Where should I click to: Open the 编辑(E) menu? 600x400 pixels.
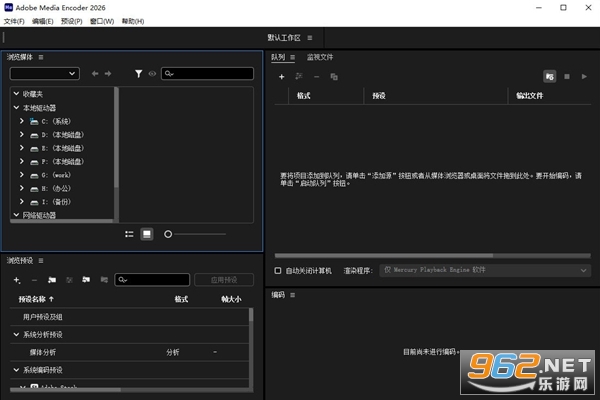42,21
